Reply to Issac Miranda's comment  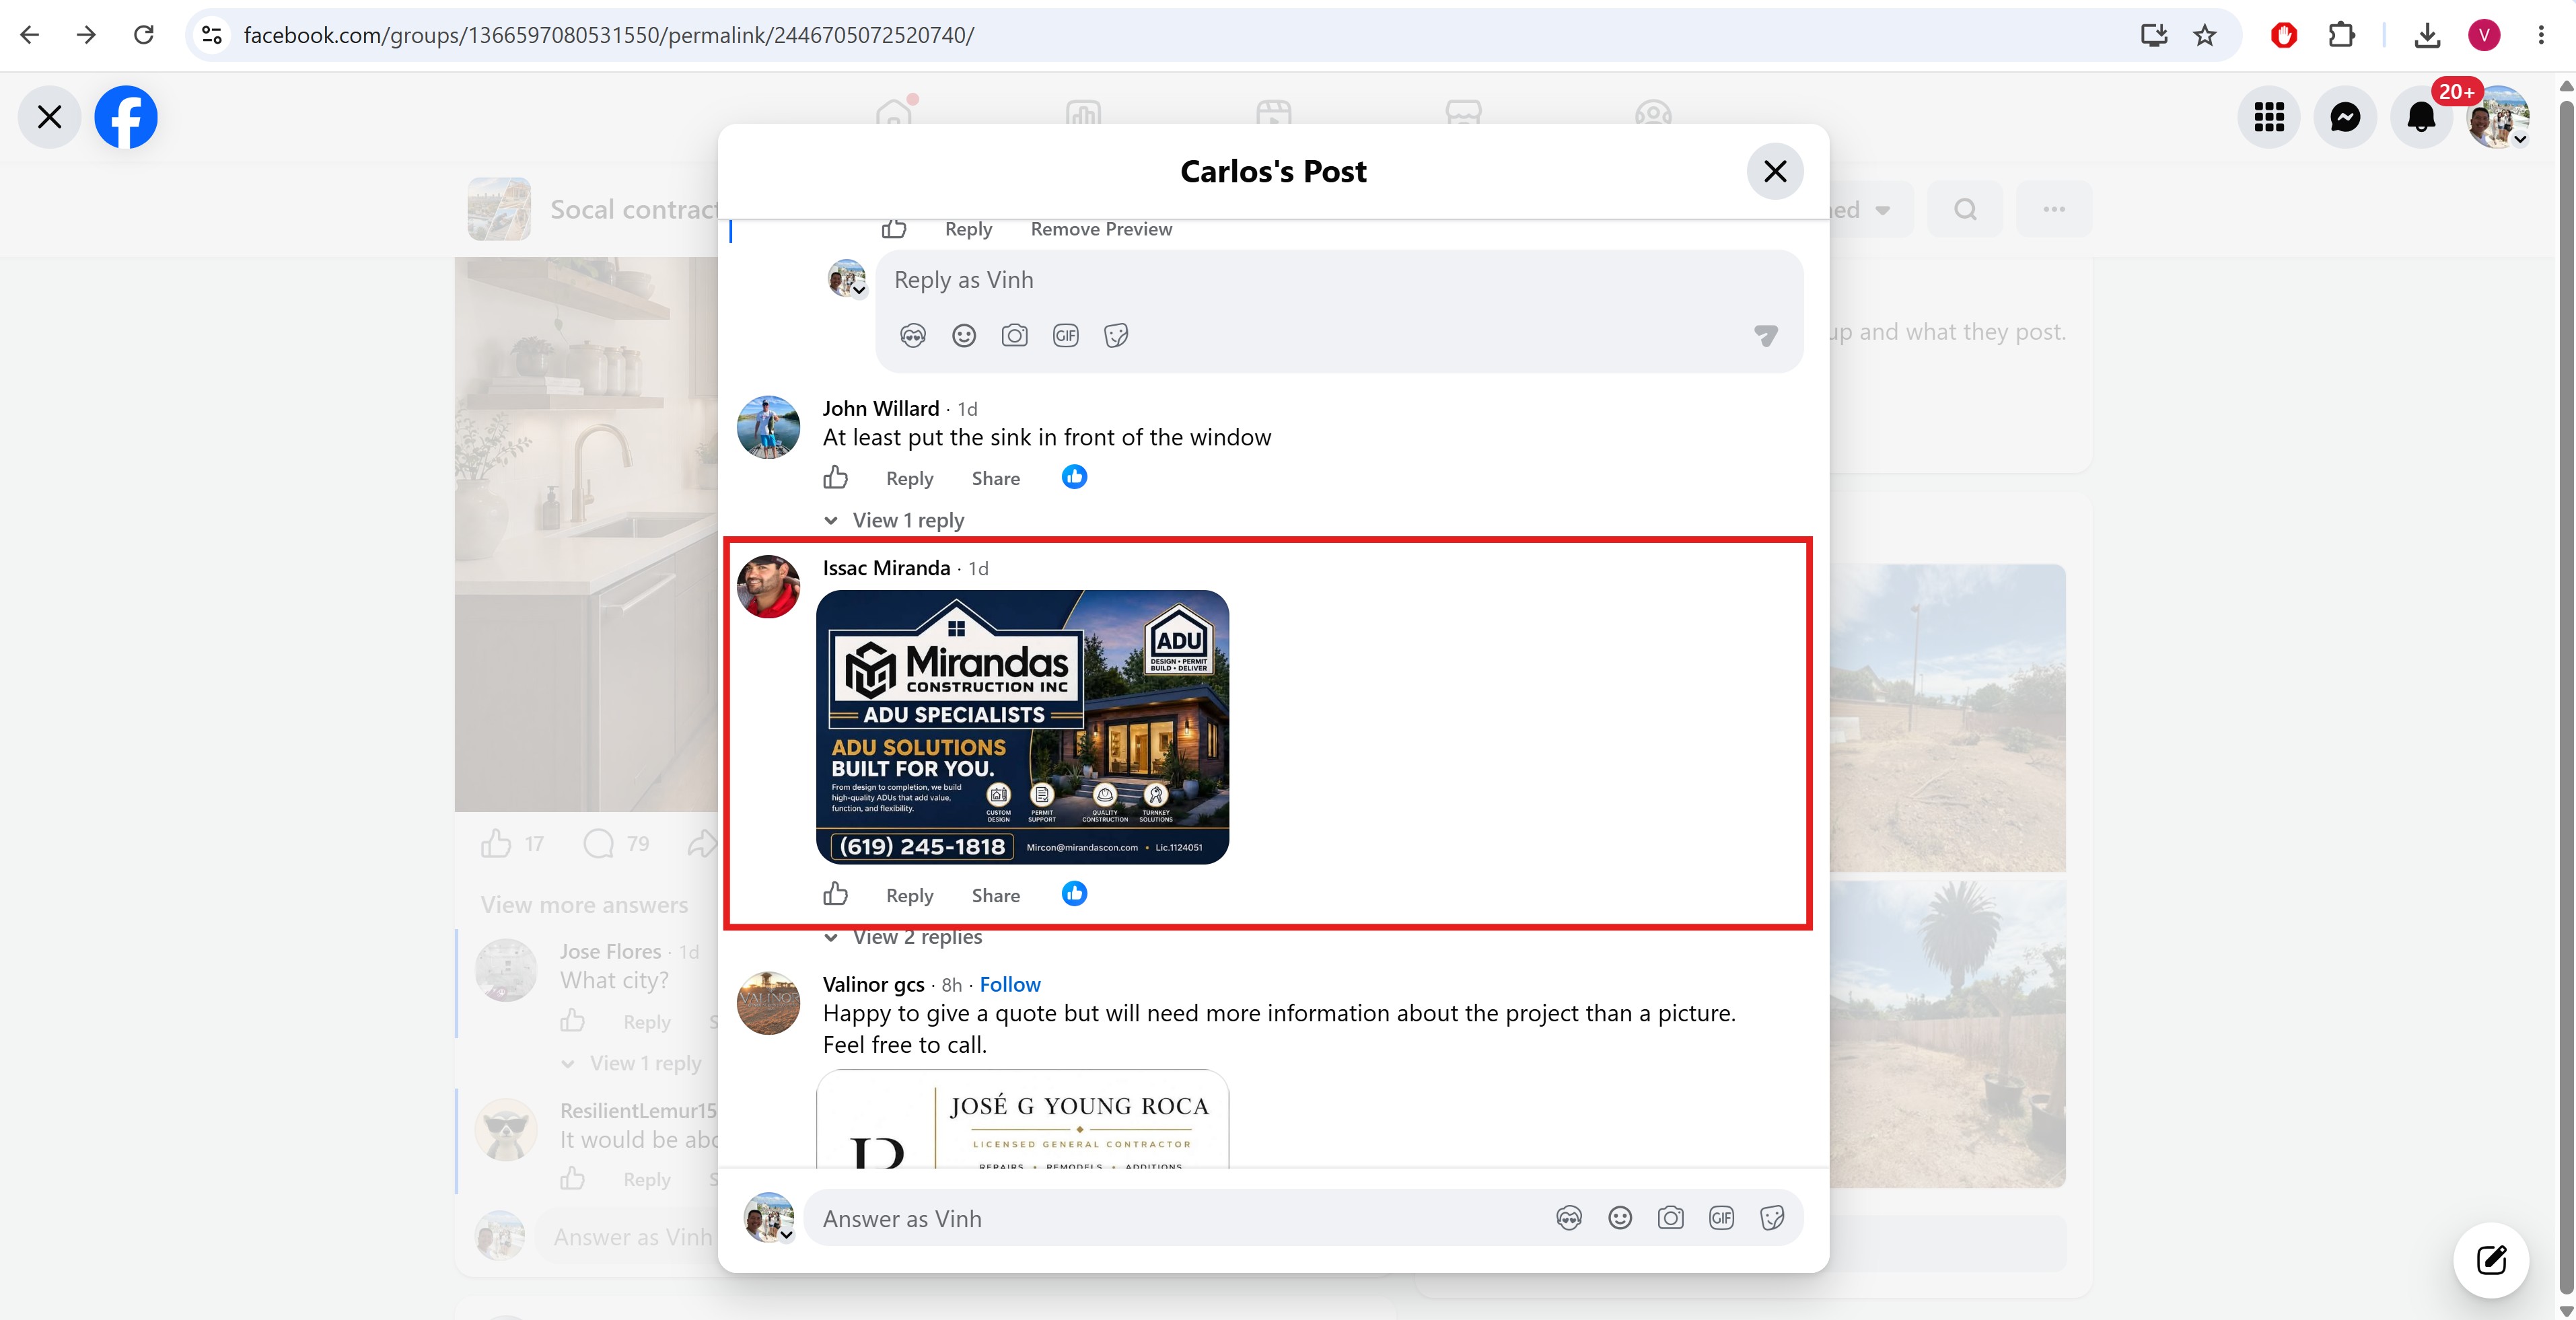point(909,896)
